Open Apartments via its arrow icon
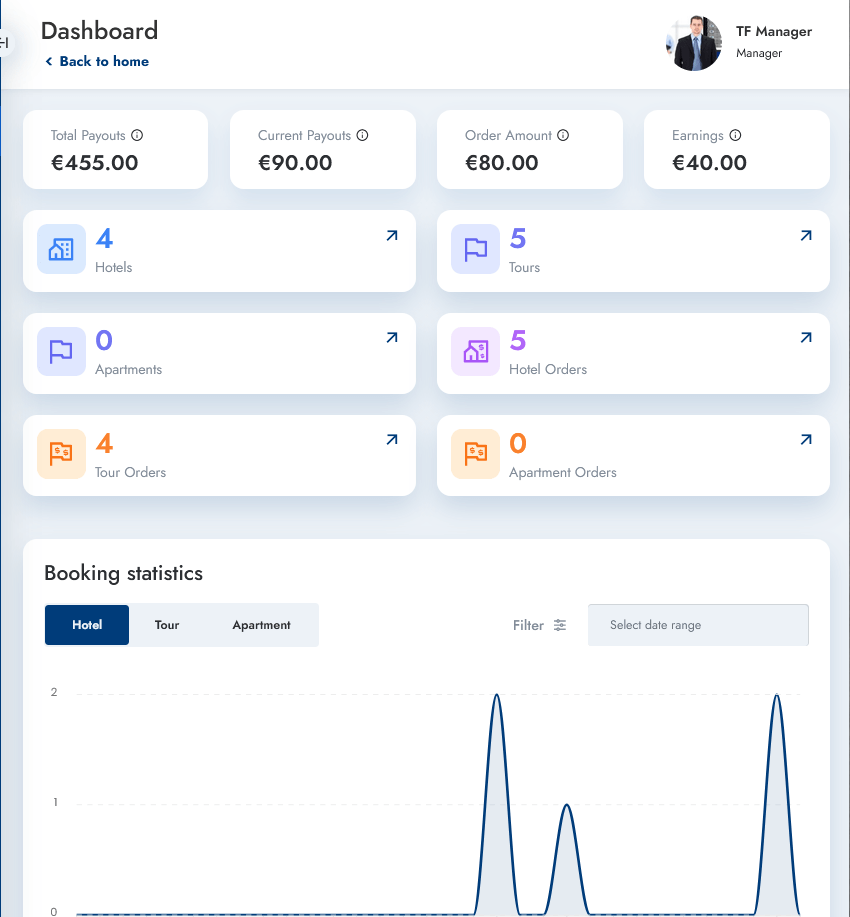Viewport: 850px width, 917px height. 392,337
